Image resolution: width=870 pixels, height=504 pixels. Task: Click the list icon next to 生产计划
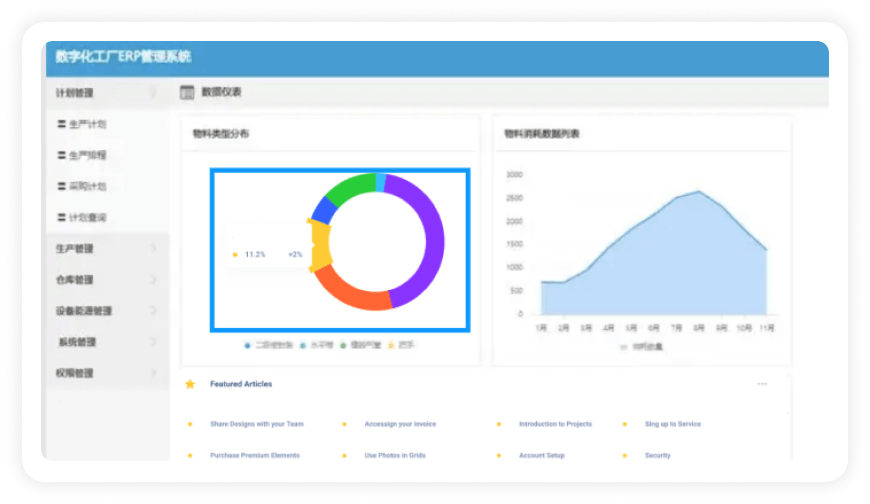(x=62, y=125)
